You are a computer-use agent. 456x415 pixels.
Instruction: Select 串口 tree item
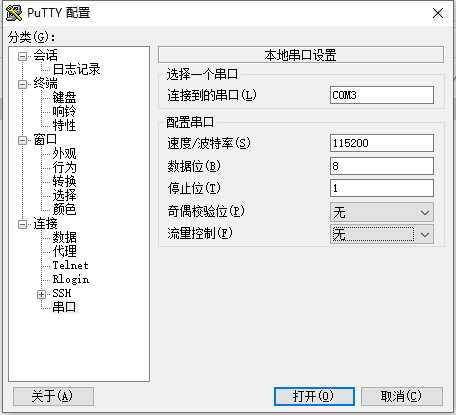[x=64, y=307]
